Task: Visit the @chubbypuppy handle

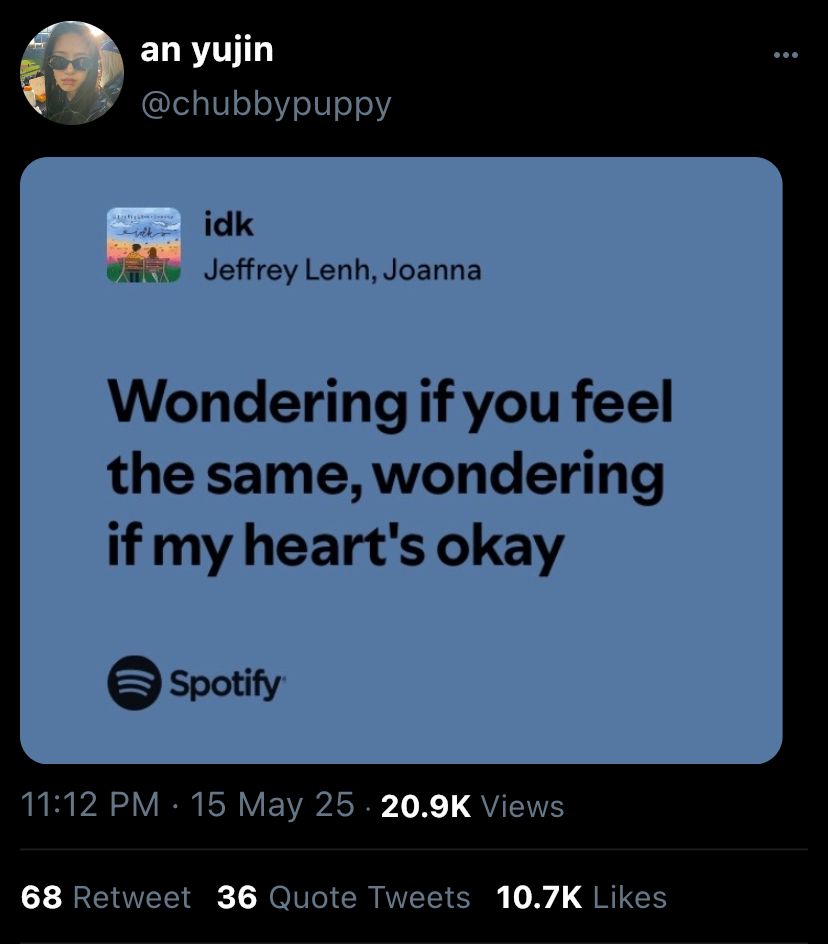Action: point(266,105)
